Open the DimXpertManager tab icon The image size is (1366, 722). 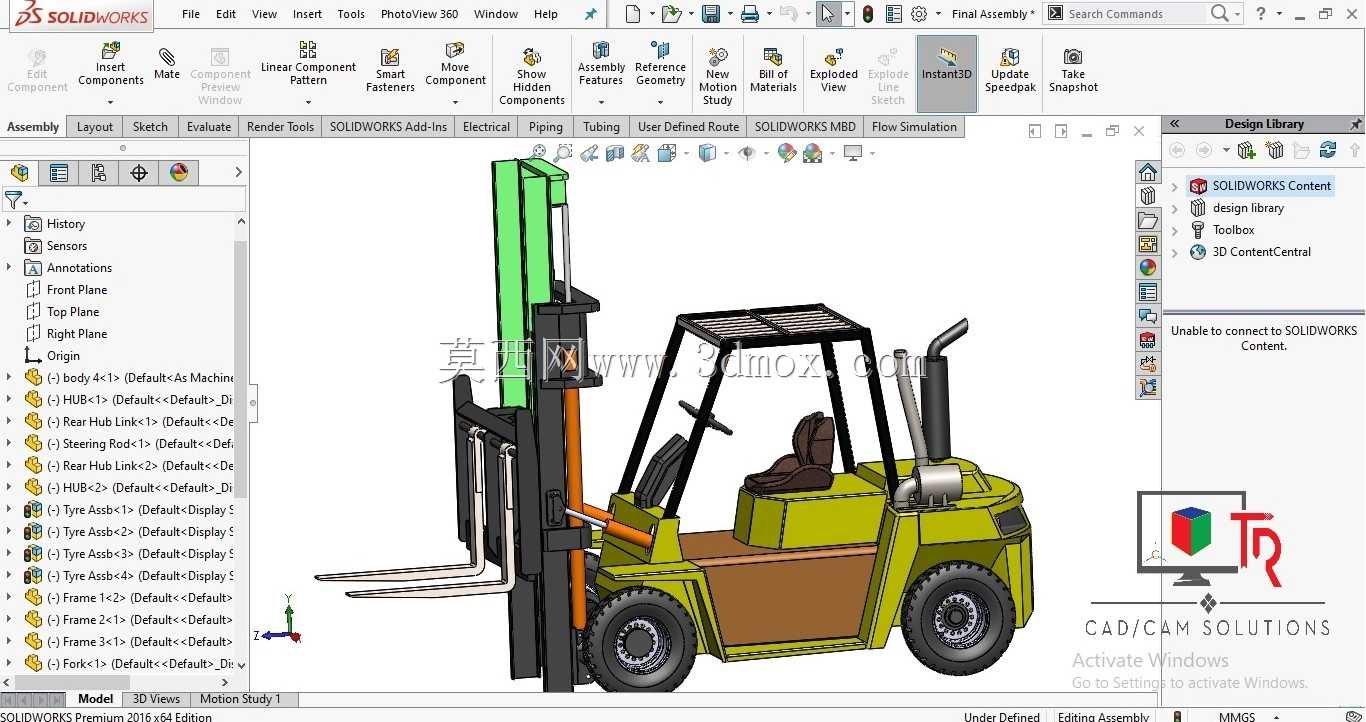139,173
